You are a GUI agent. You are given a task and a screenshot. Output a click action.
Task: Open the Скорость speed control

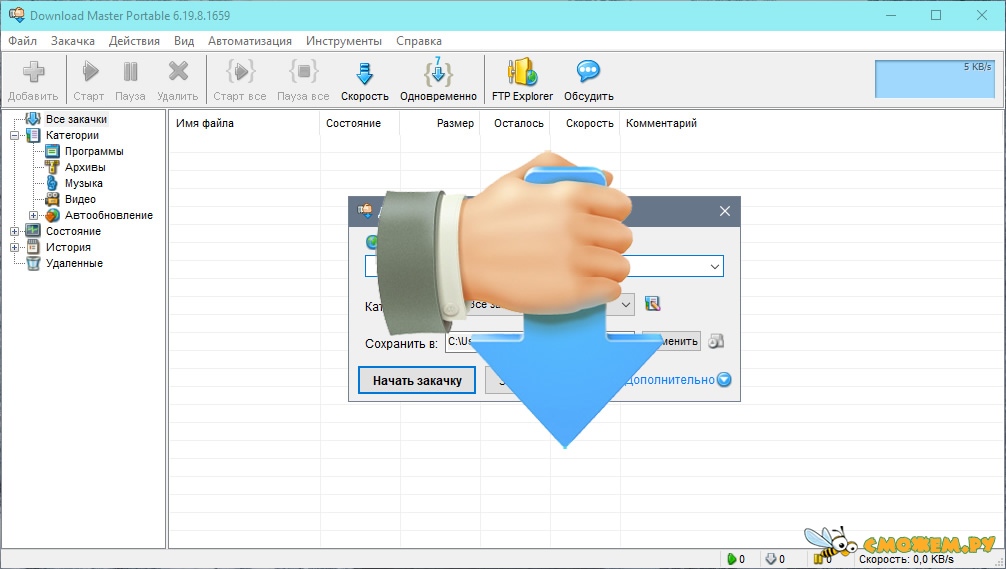tap(364, 80)
